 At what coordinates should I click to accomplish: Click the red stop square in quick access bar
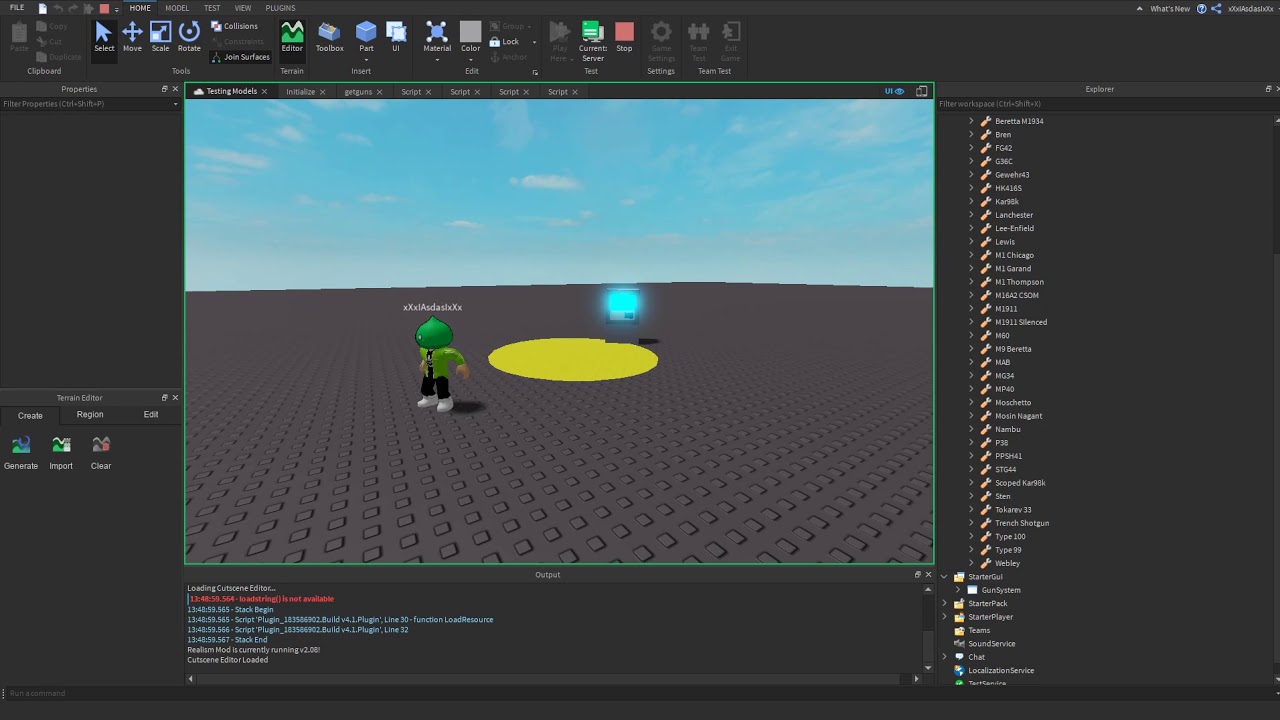click(x=104, y=8)
